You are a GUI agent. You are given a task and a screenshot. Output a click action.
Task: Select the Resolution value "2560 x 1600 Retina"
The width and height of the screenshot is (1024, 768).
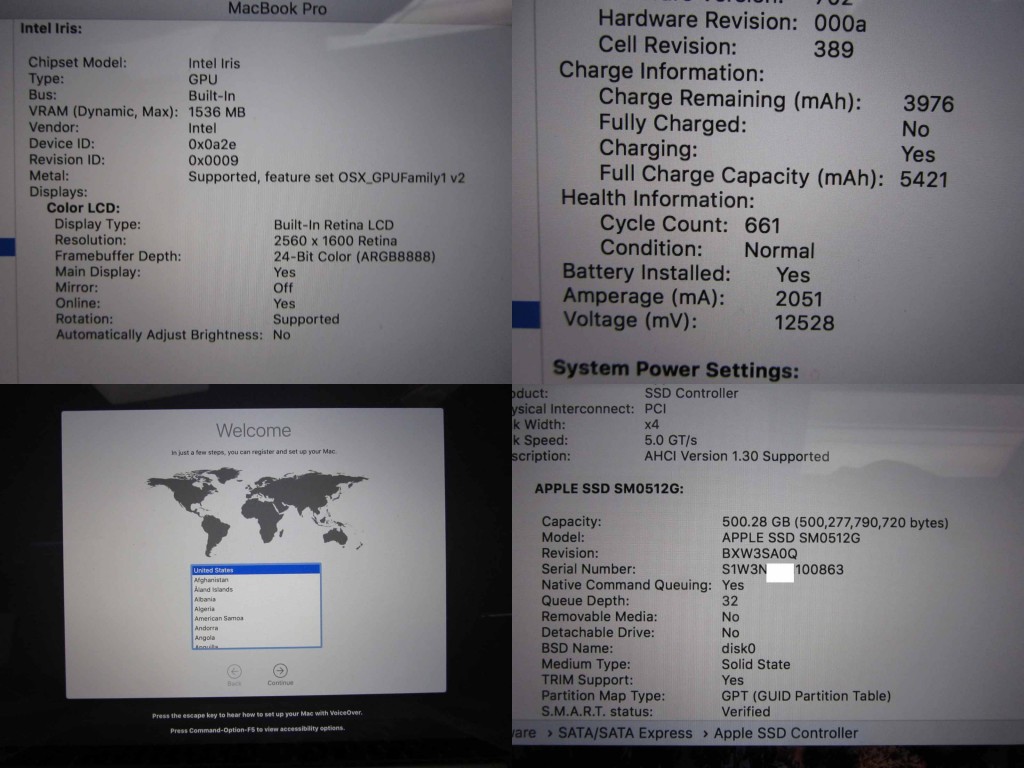335,241
